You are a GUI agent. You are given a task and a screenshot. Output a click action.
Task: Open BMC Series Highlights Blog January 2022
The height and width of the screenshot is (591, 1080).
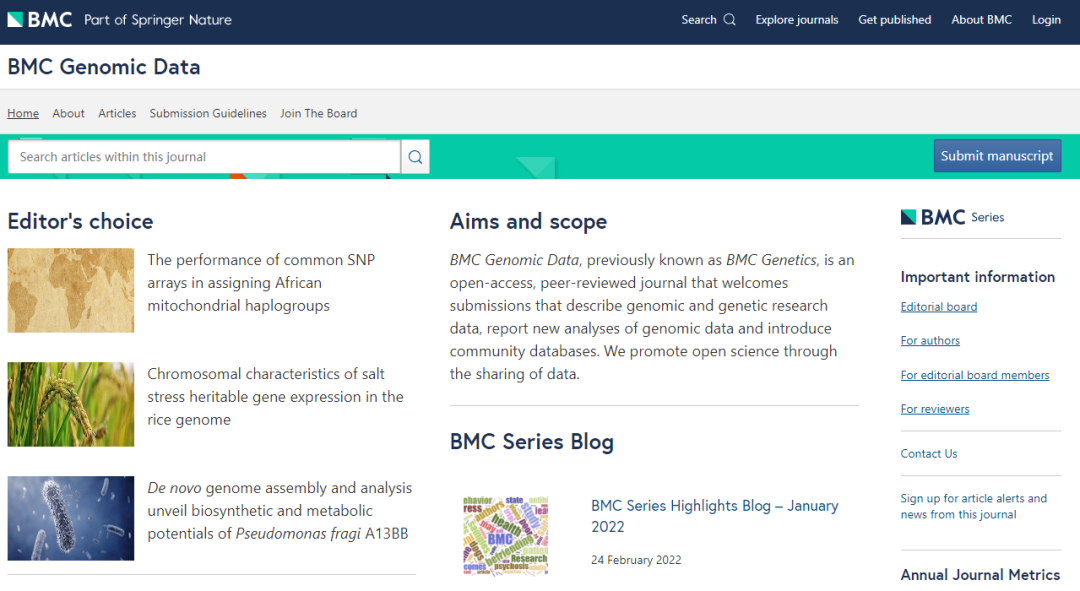tap(715, 516)
